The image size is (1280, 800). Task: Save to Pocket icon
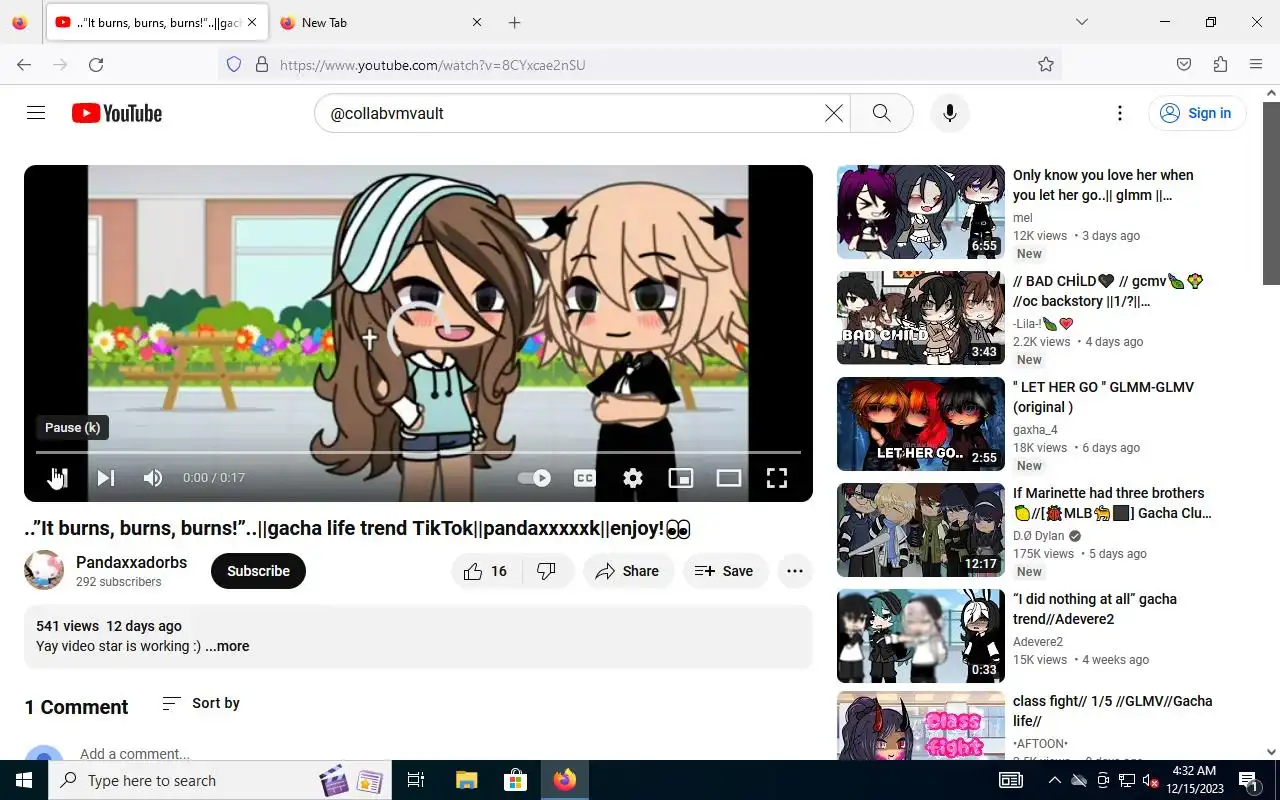click(1184, 64)
